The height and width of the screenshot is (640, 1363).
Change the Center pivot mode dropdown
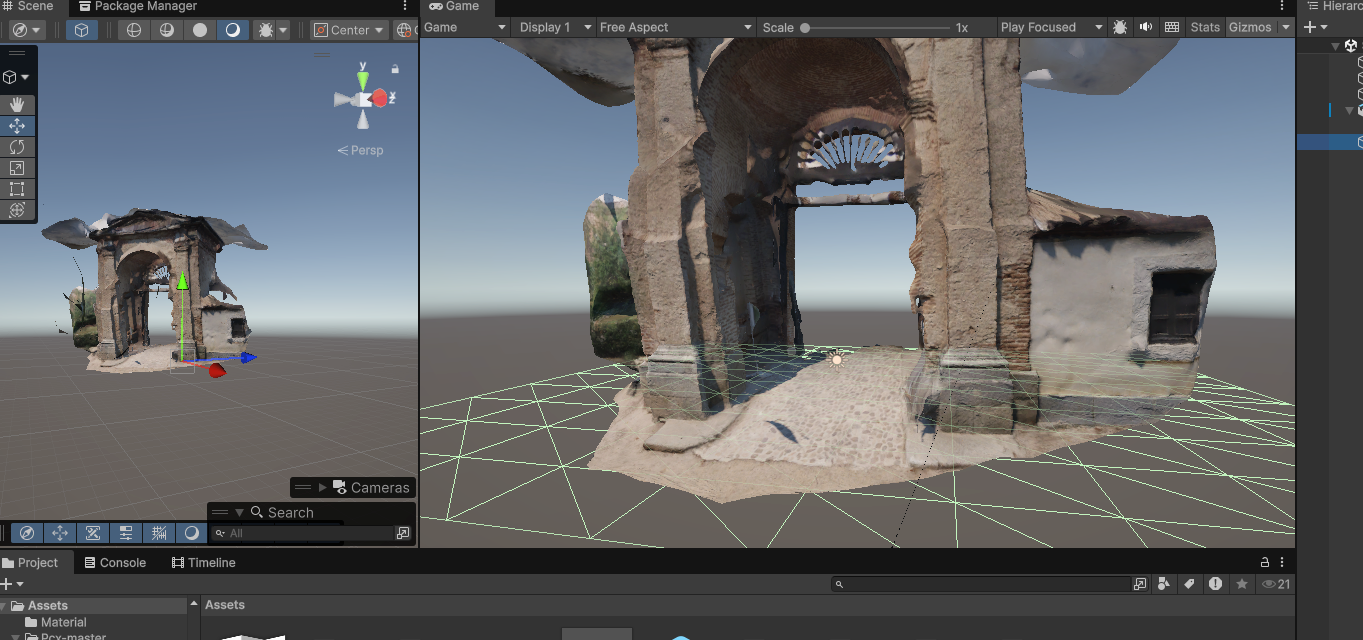click(350, 30)
